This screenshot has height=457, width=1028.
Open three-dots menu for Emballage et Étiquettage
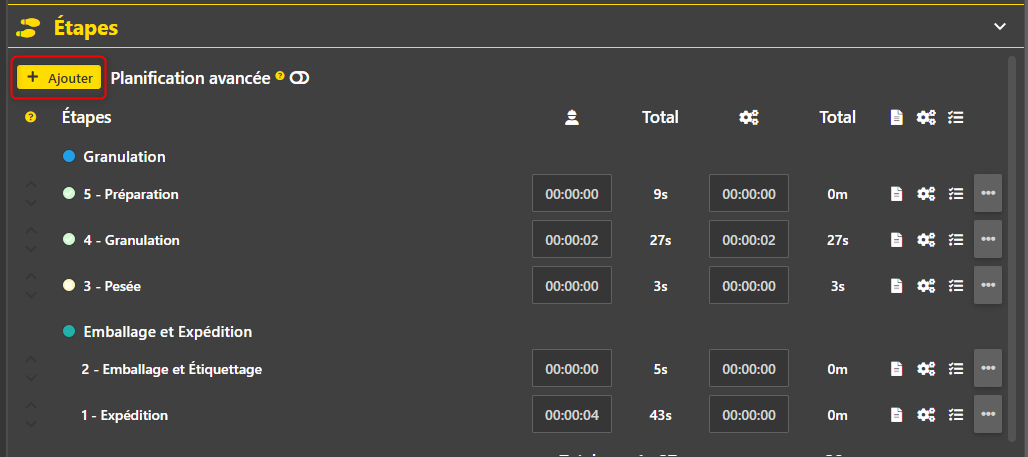[988, 368]
